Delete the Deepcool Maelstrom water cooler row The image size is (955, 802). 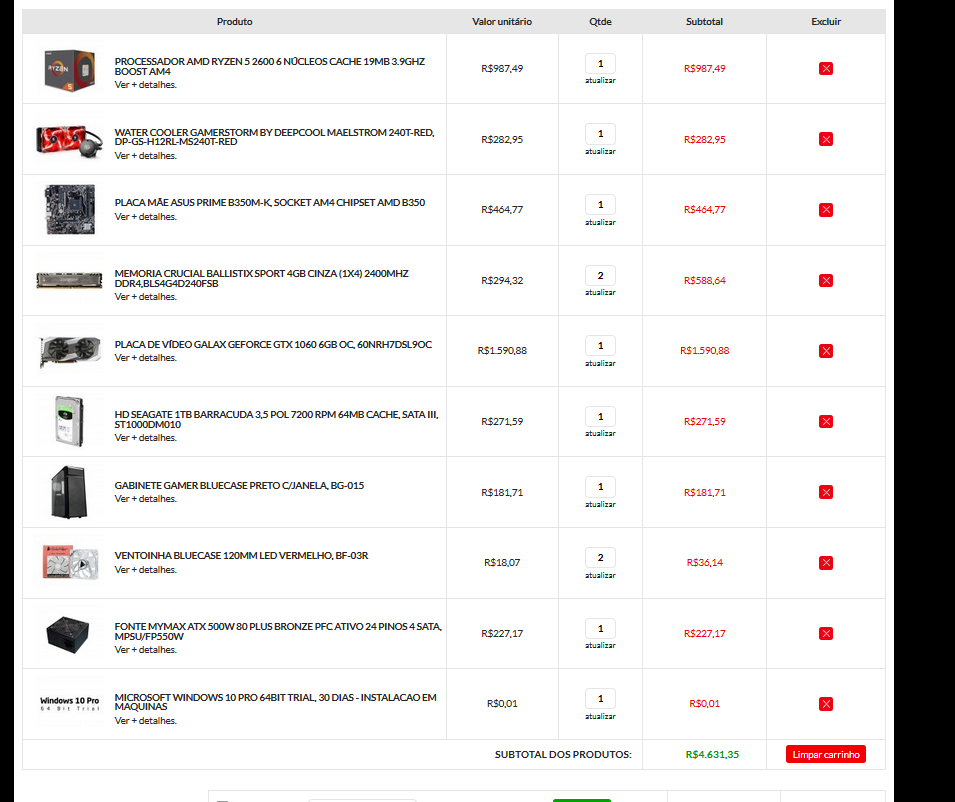point(825,139)
